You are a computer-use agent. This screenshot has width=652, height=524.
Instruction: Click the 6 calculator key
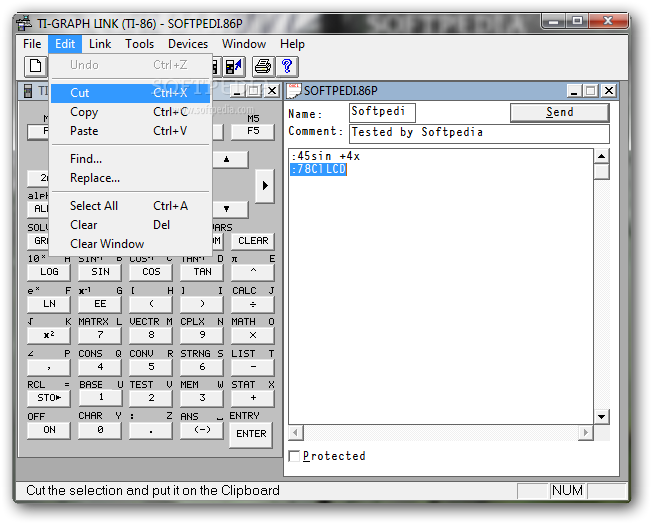202,367
